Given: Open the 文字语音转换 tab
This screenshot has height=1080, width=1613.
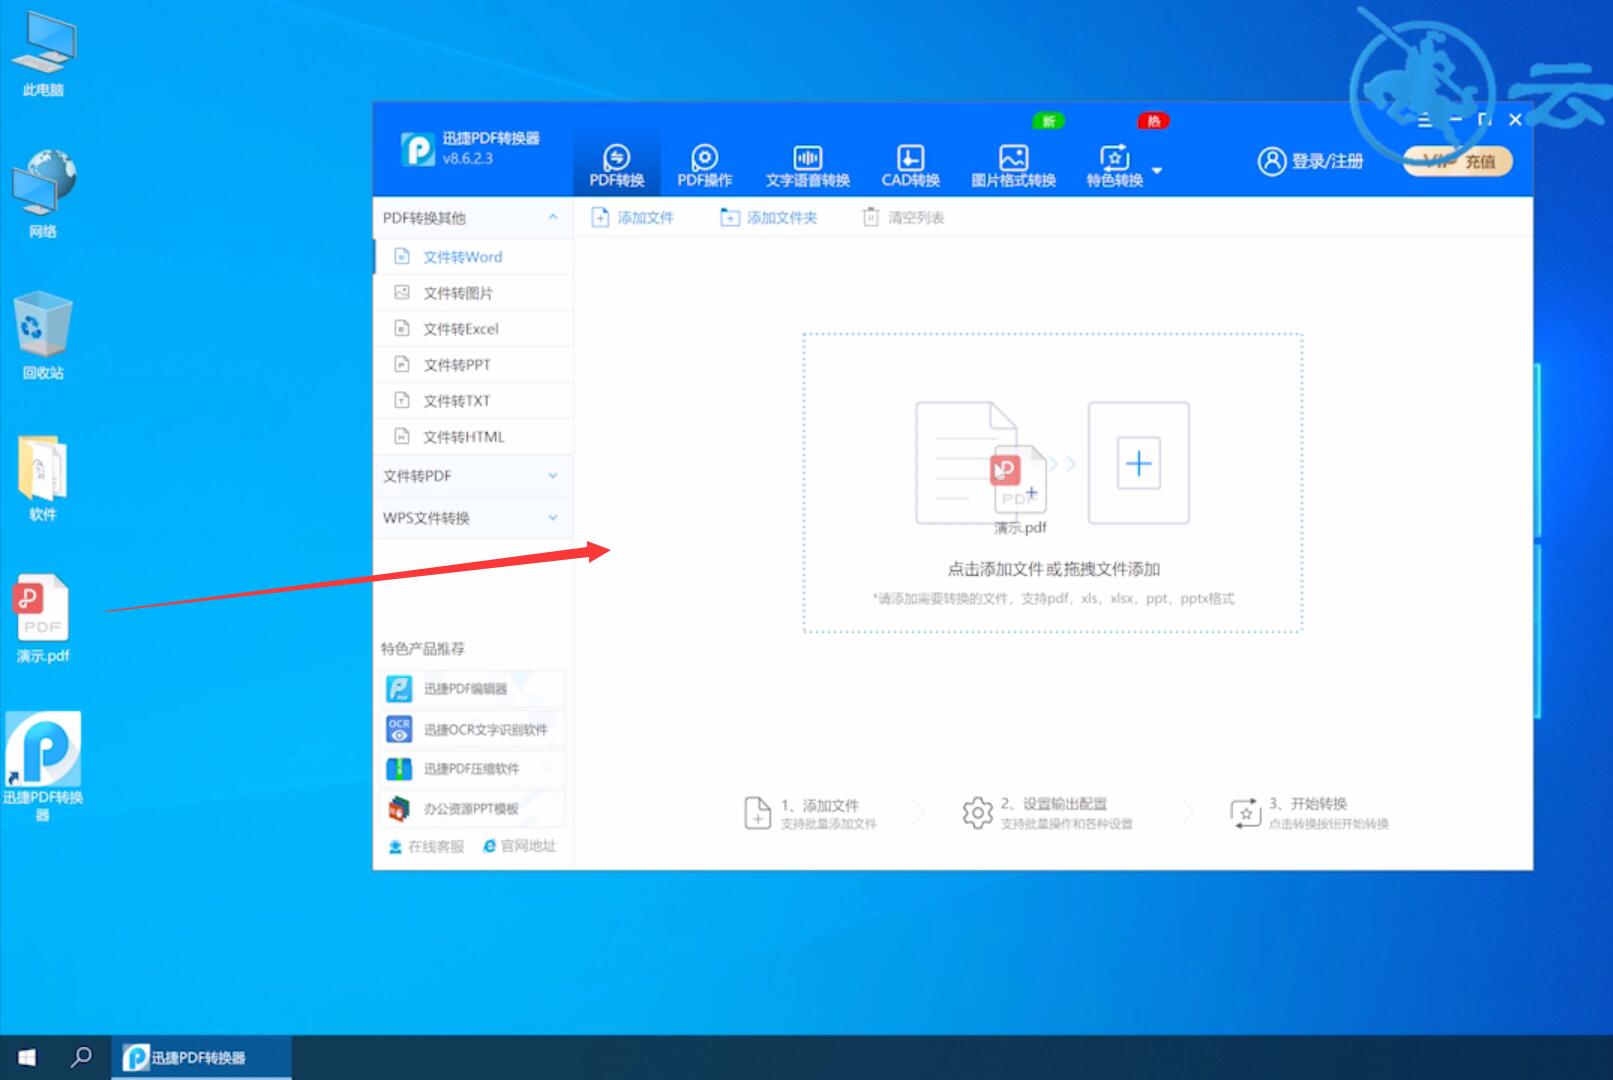Looking at the screenshot, I should click(807, 166).
